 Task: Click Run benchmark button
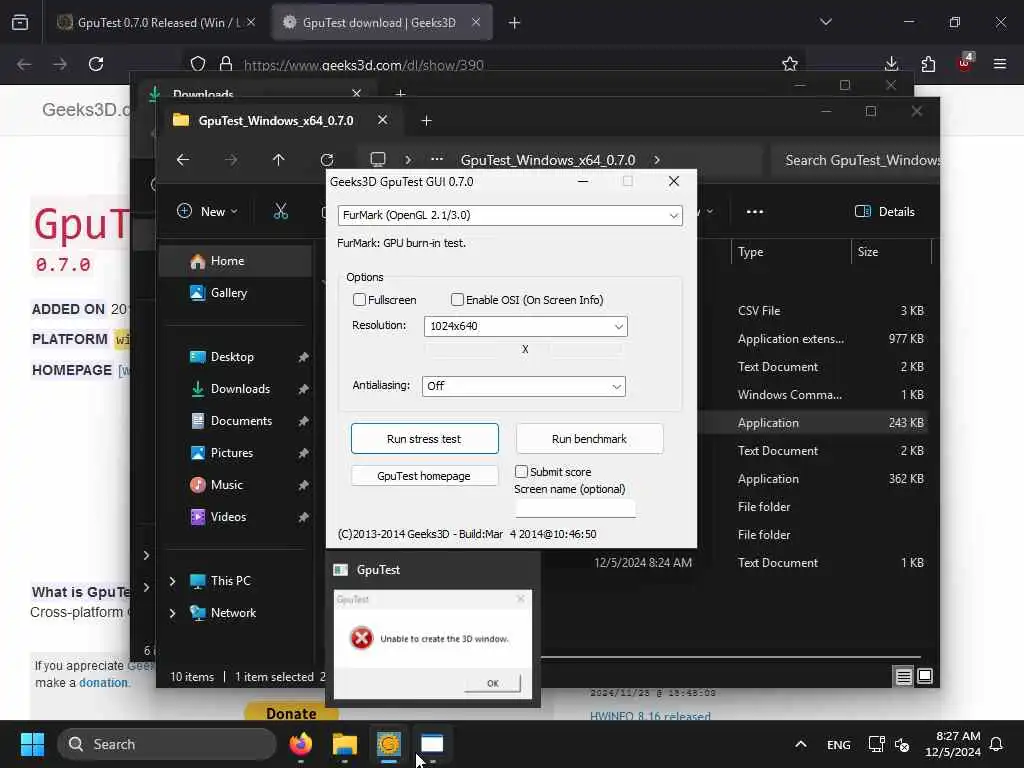[590, 439]
